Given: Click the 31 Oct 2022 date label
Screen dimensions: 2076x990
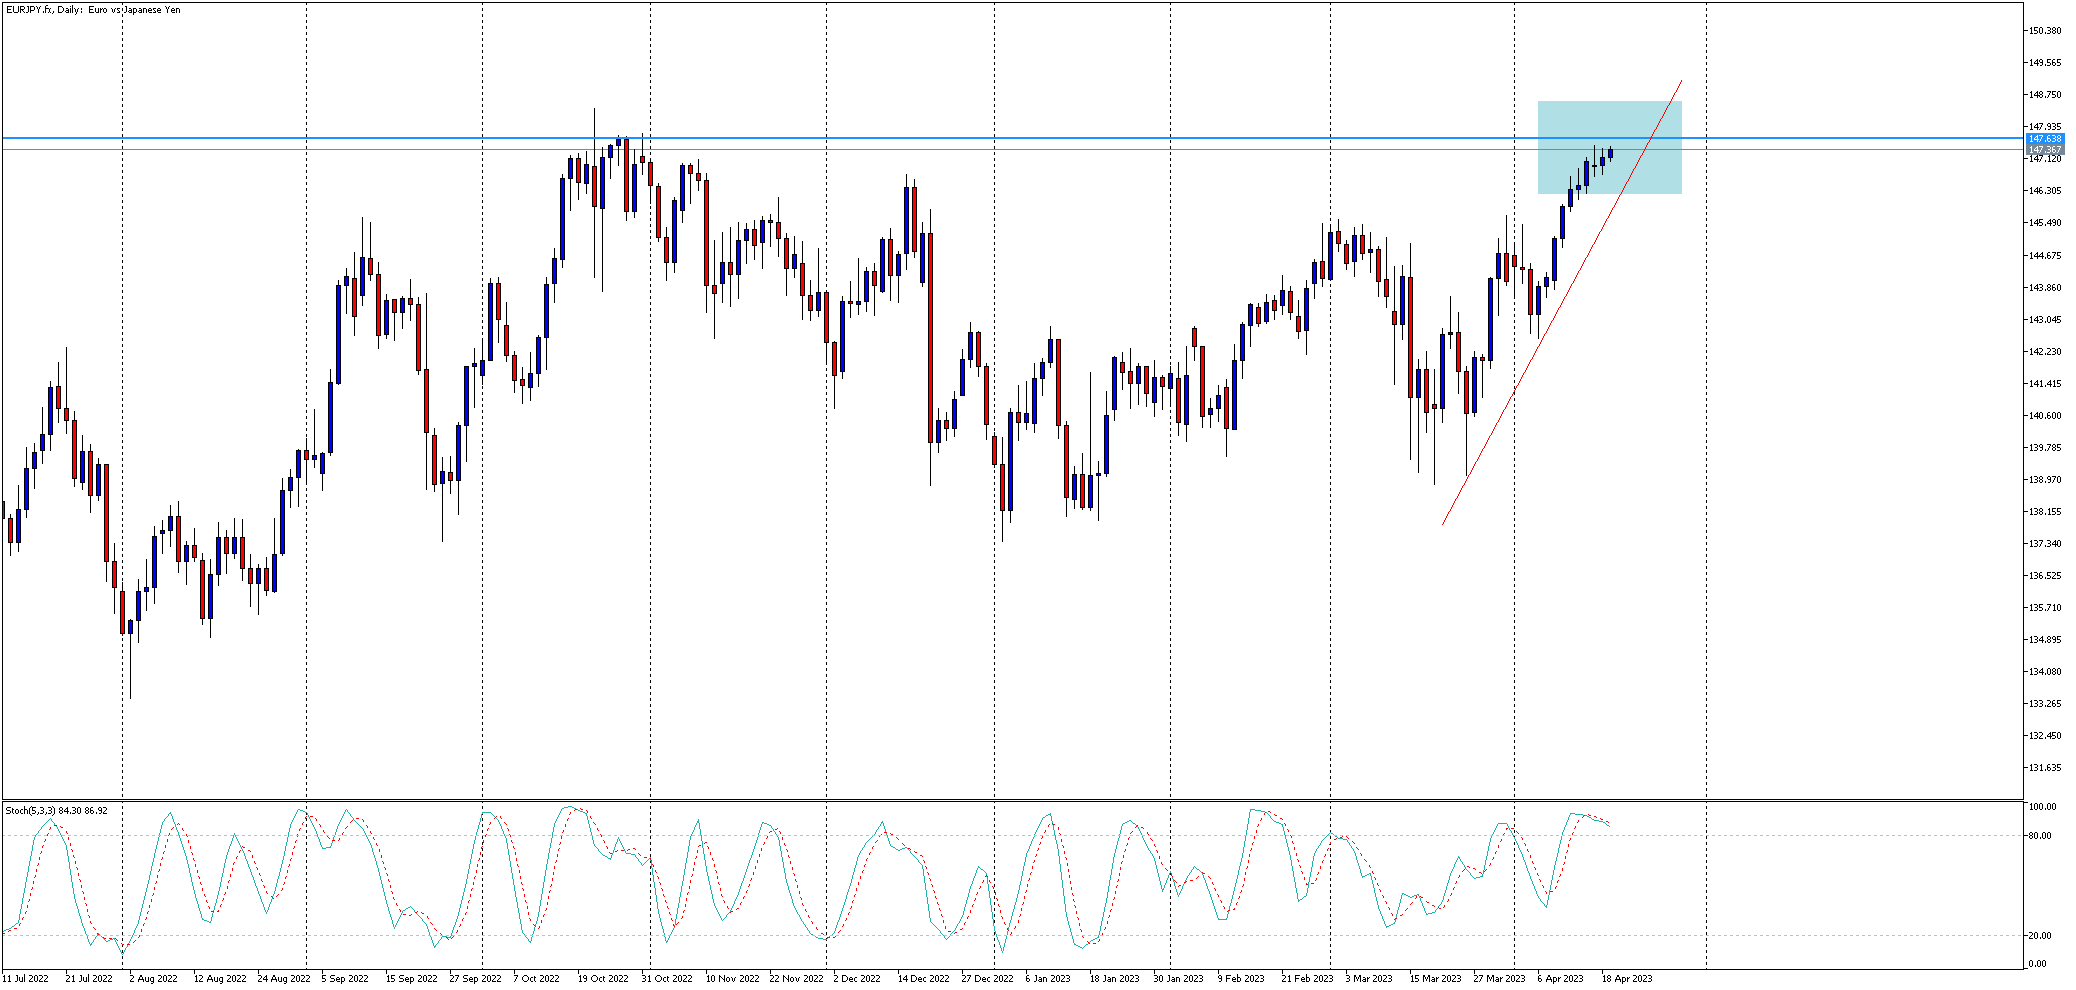Looking at the screenshot, I should [x=667, y=979].
